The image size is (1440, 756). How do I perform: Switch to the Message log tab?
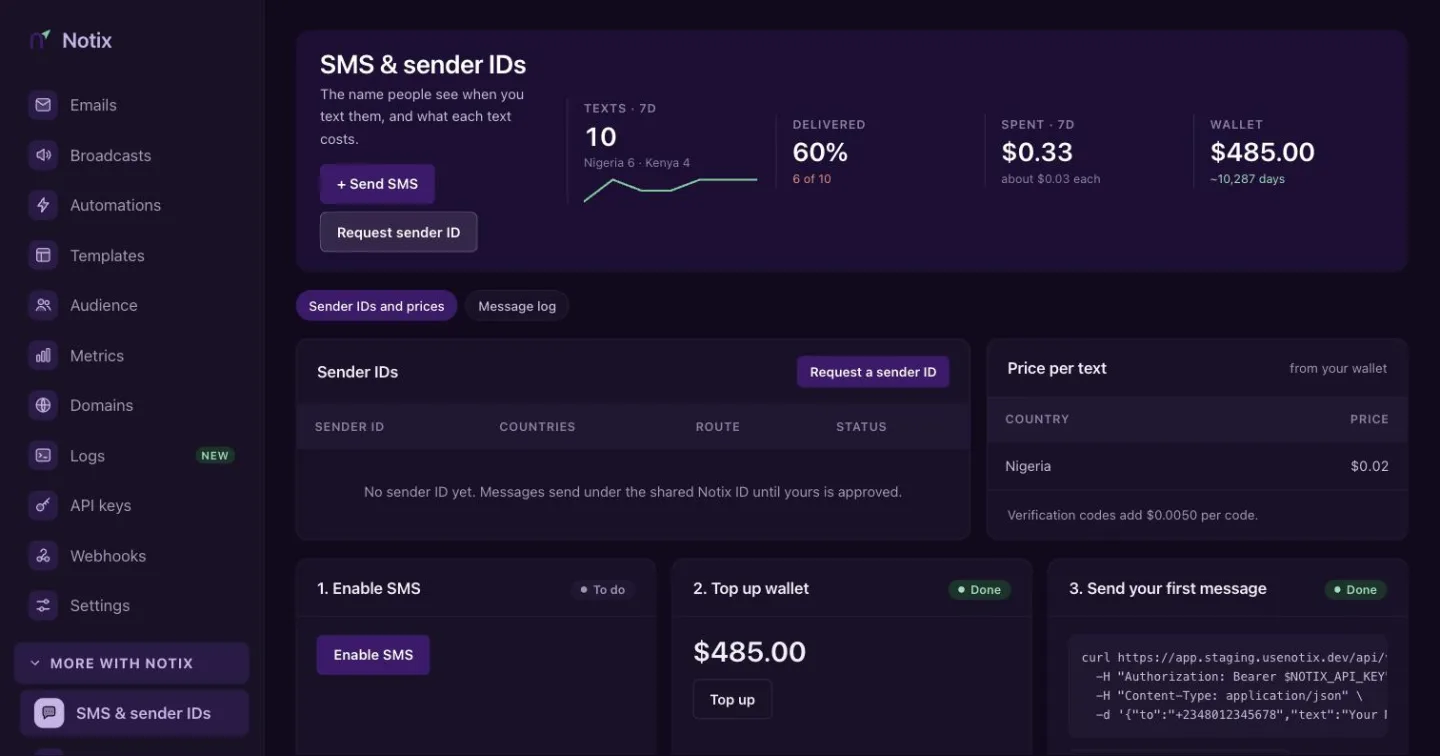517,306
